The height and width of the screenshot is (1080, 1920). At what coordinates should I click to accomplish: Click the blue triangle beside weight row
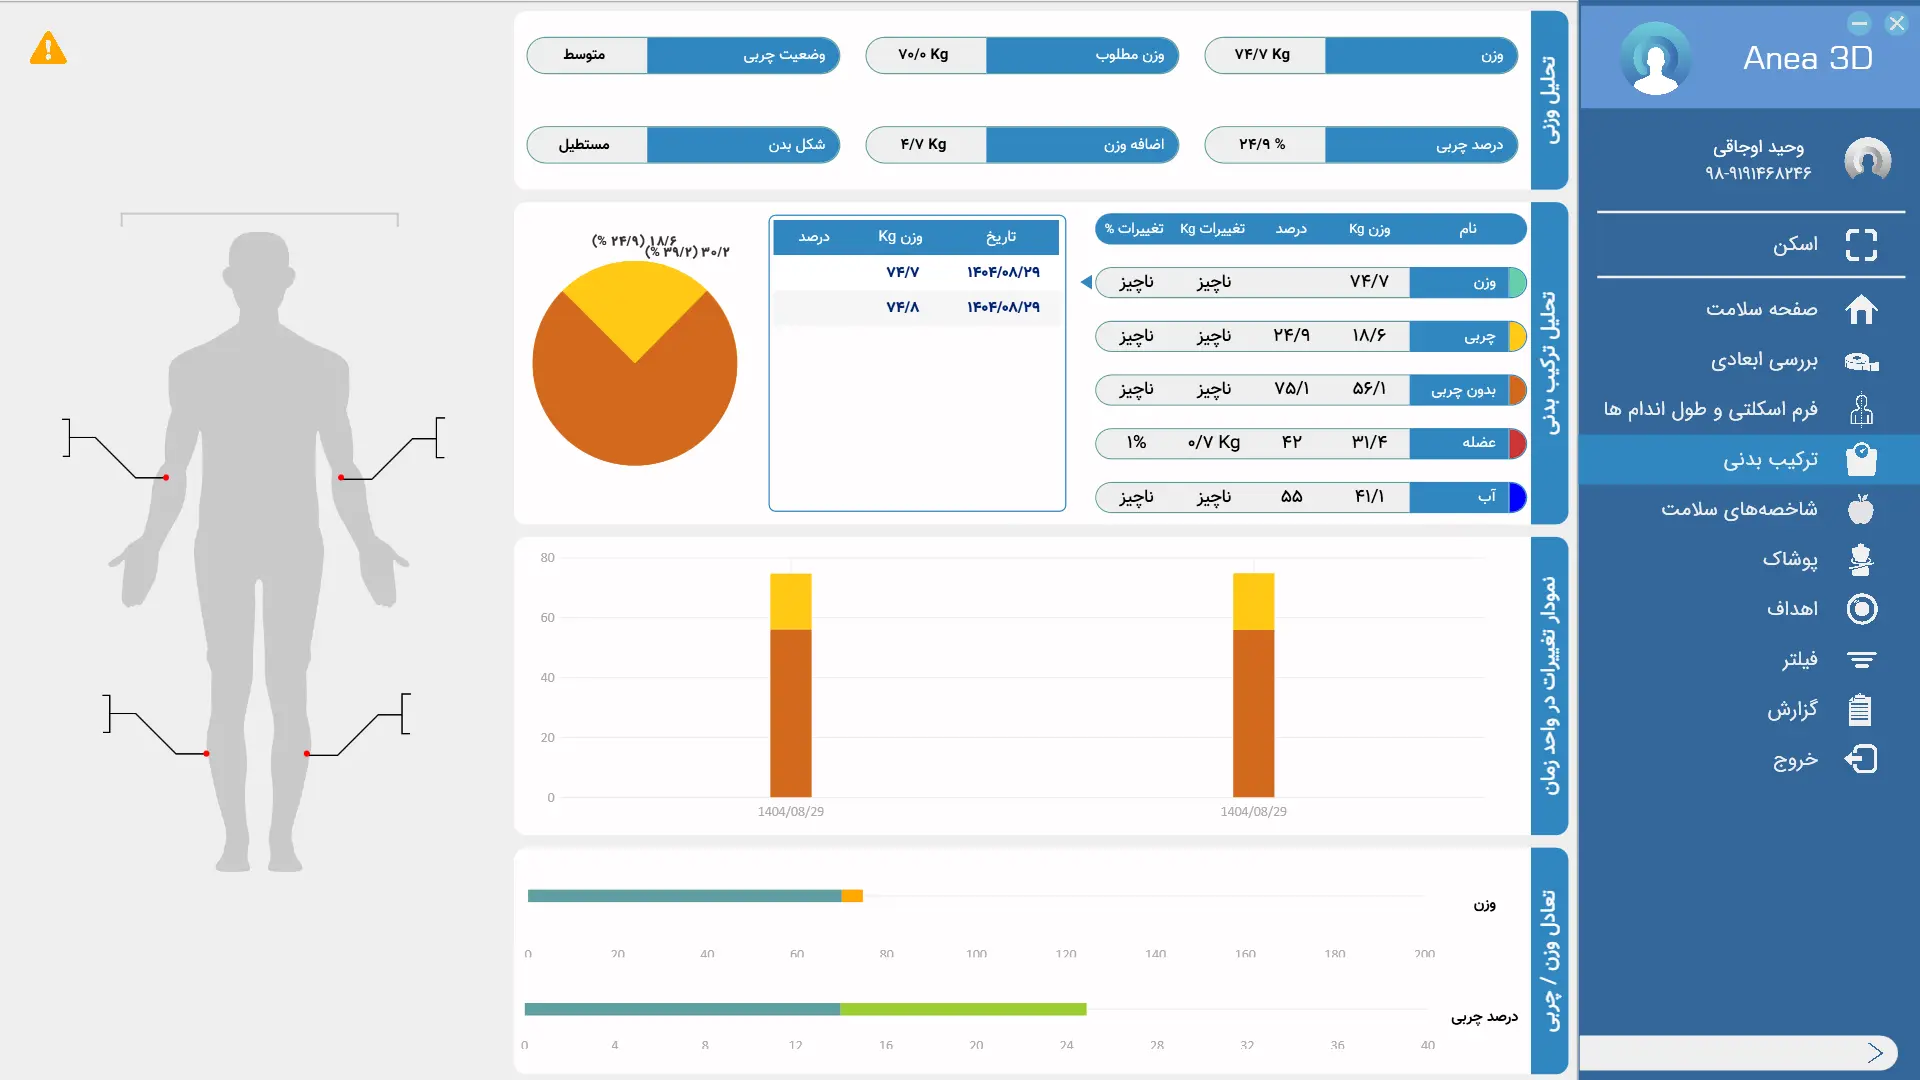[1086, 283]
